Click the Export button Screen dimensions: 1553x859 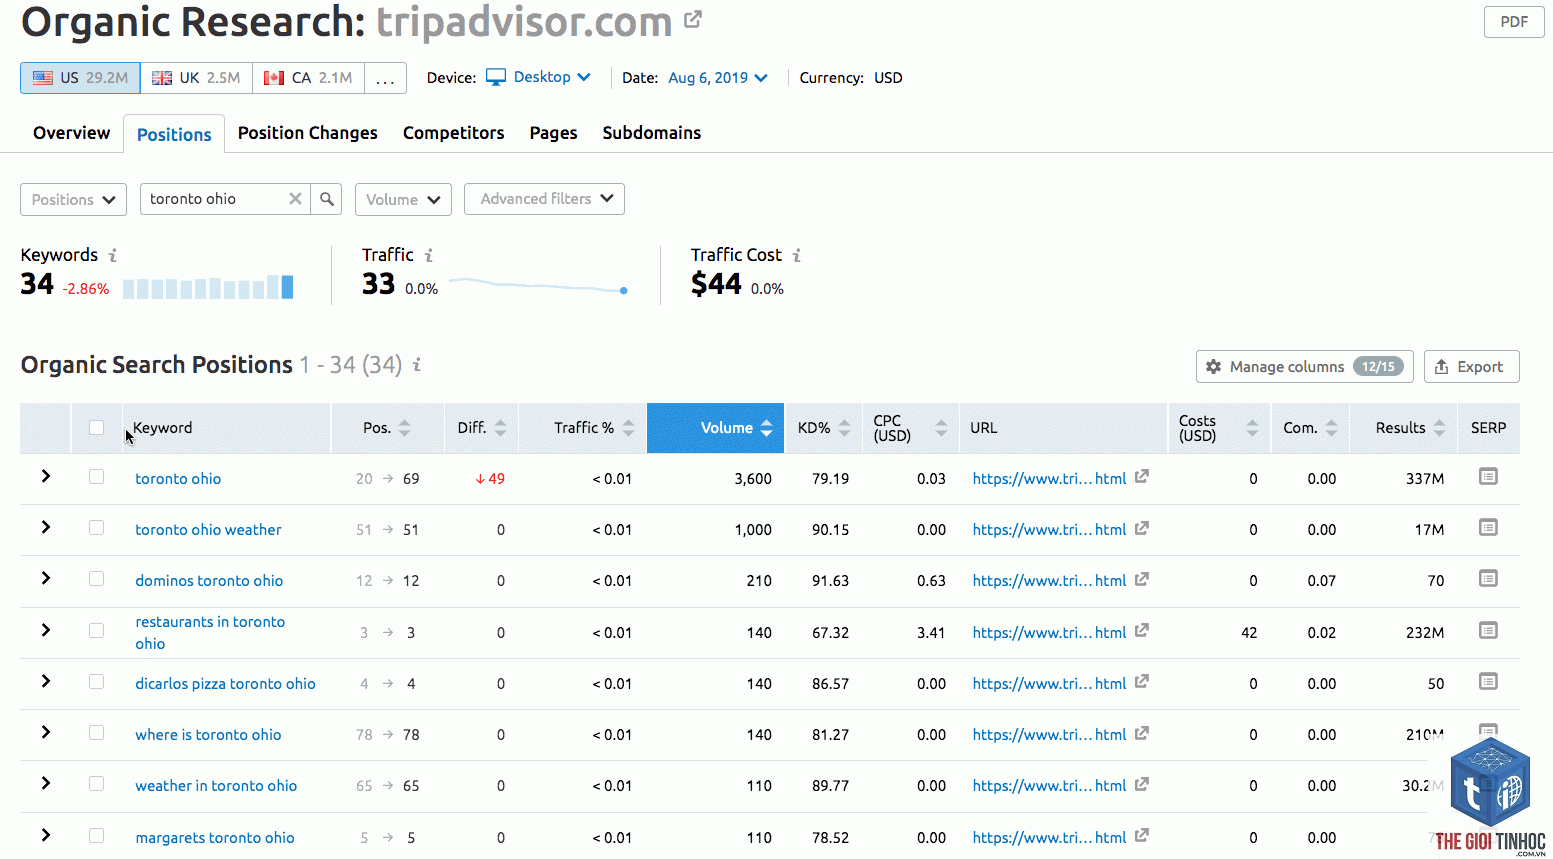pyautogui.click(x=1471, y=367)
